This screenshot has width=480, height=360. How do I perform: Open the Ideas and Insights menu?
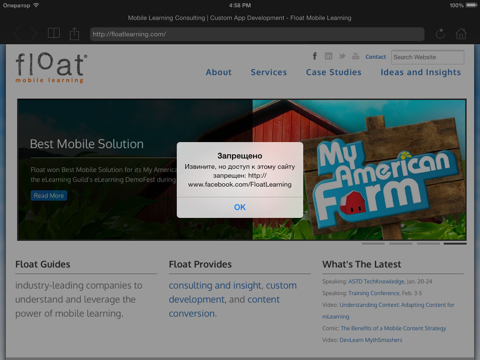[421, 72]
